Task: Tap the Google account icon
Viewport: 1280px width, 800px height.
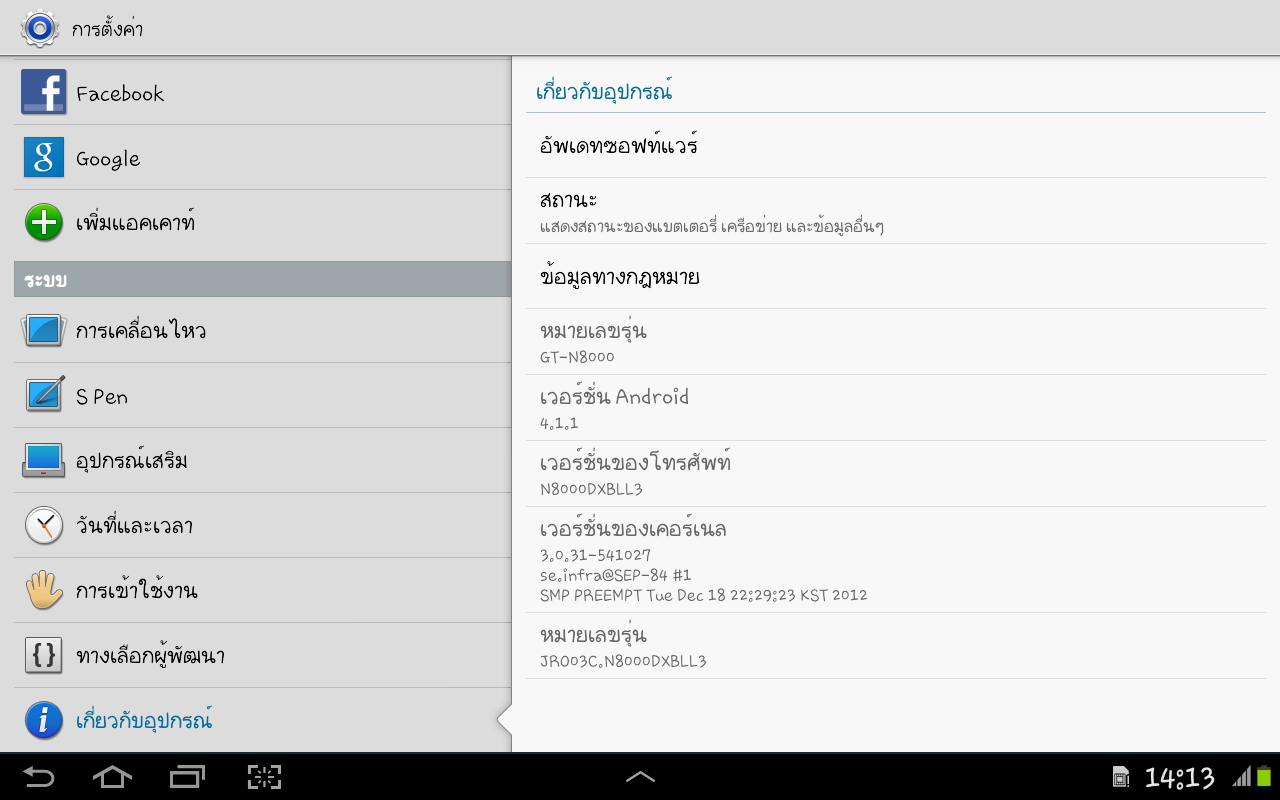Action: [44, 158]
